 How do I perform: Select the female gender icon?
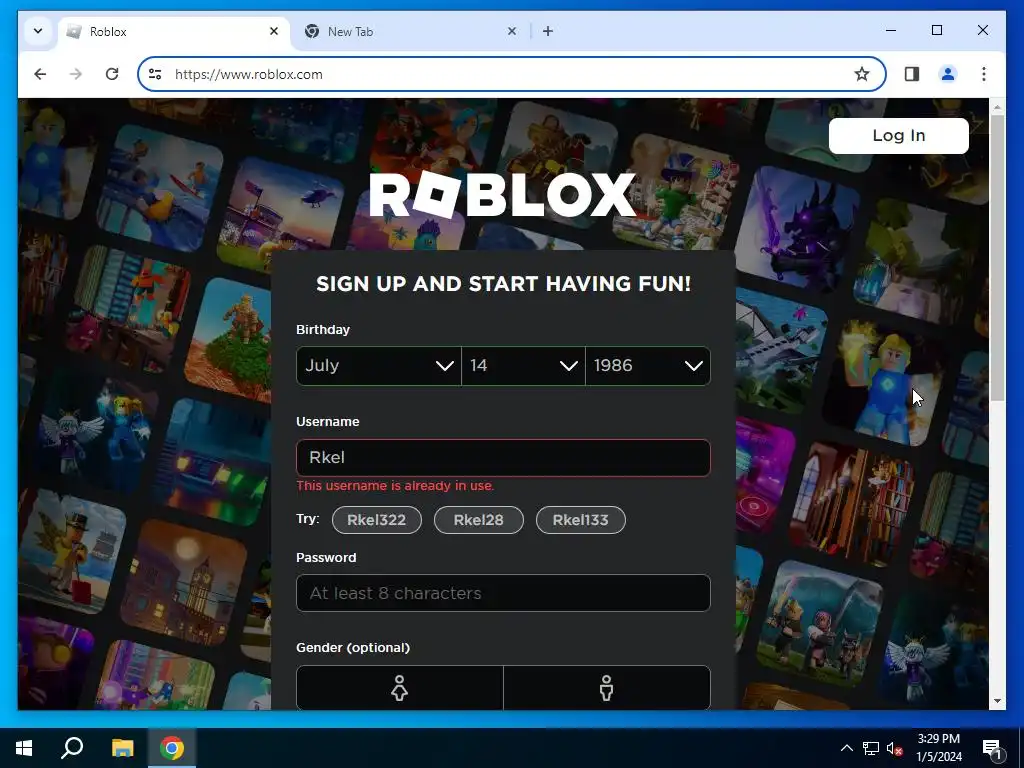(400, 688)
